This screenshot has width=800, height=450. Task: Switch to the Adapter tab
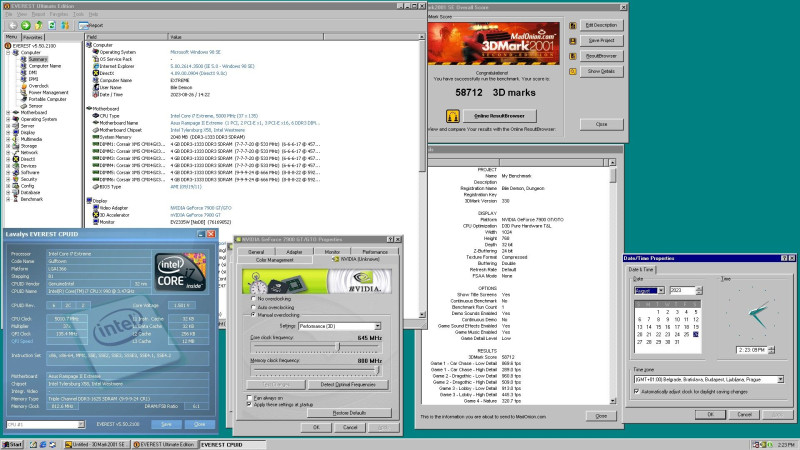point(294,252)
